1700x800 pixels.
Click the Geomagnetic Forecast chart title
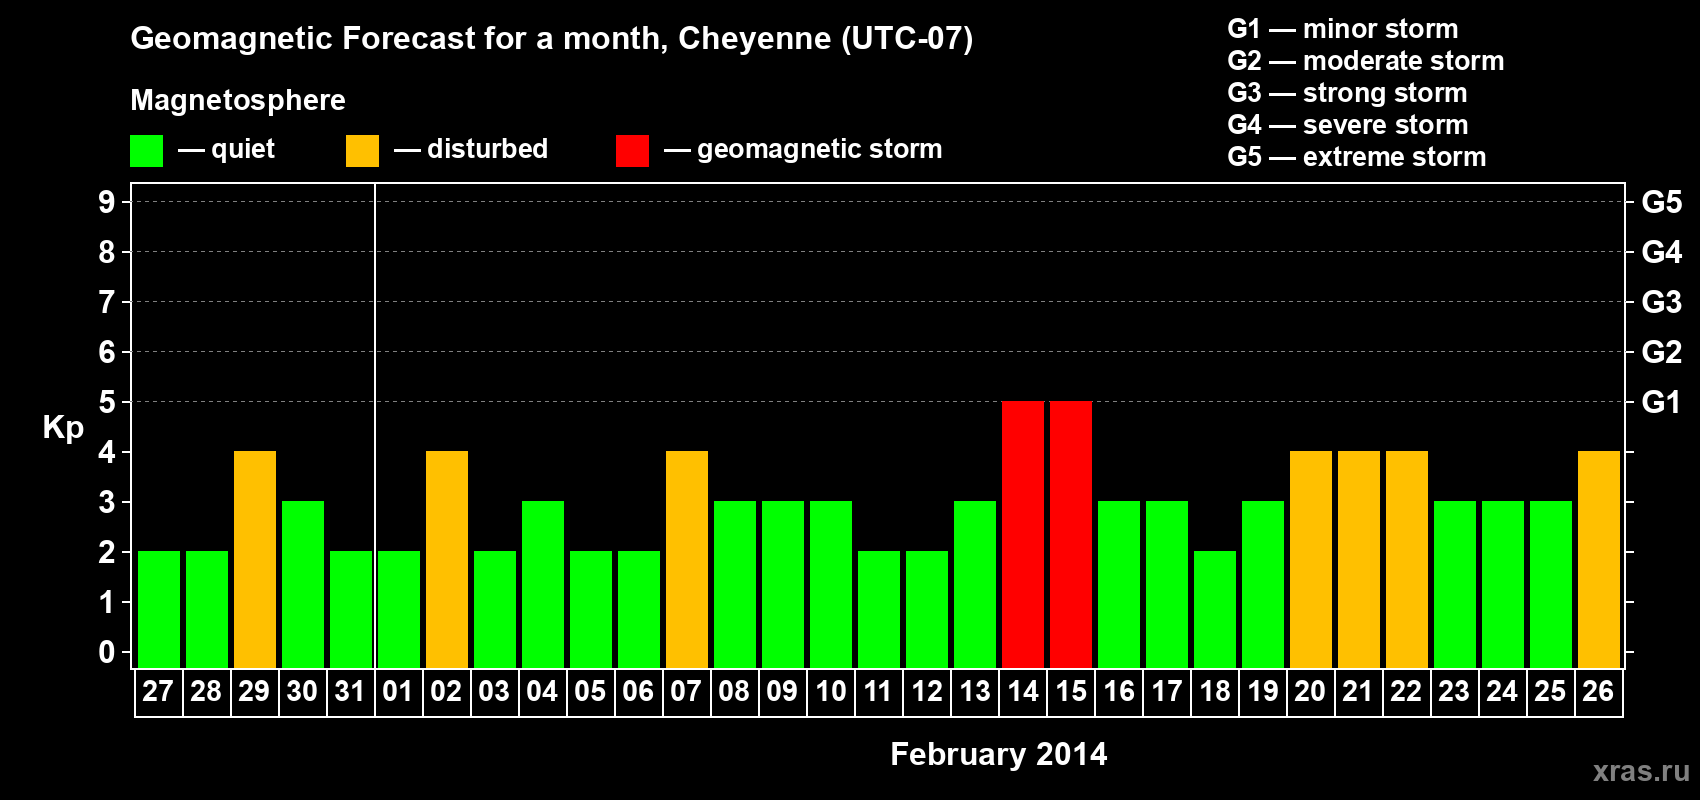coord(552,39)
